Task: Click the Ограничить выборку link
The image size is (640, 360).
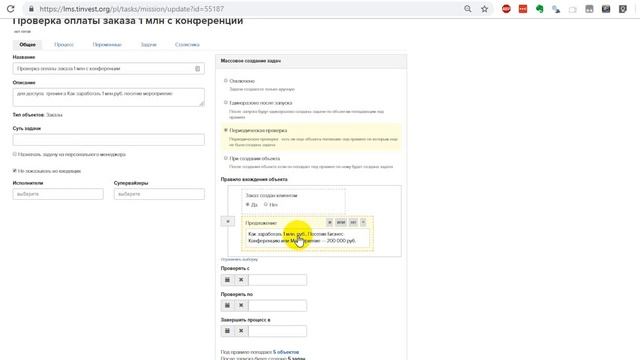Action: point(239,259)
